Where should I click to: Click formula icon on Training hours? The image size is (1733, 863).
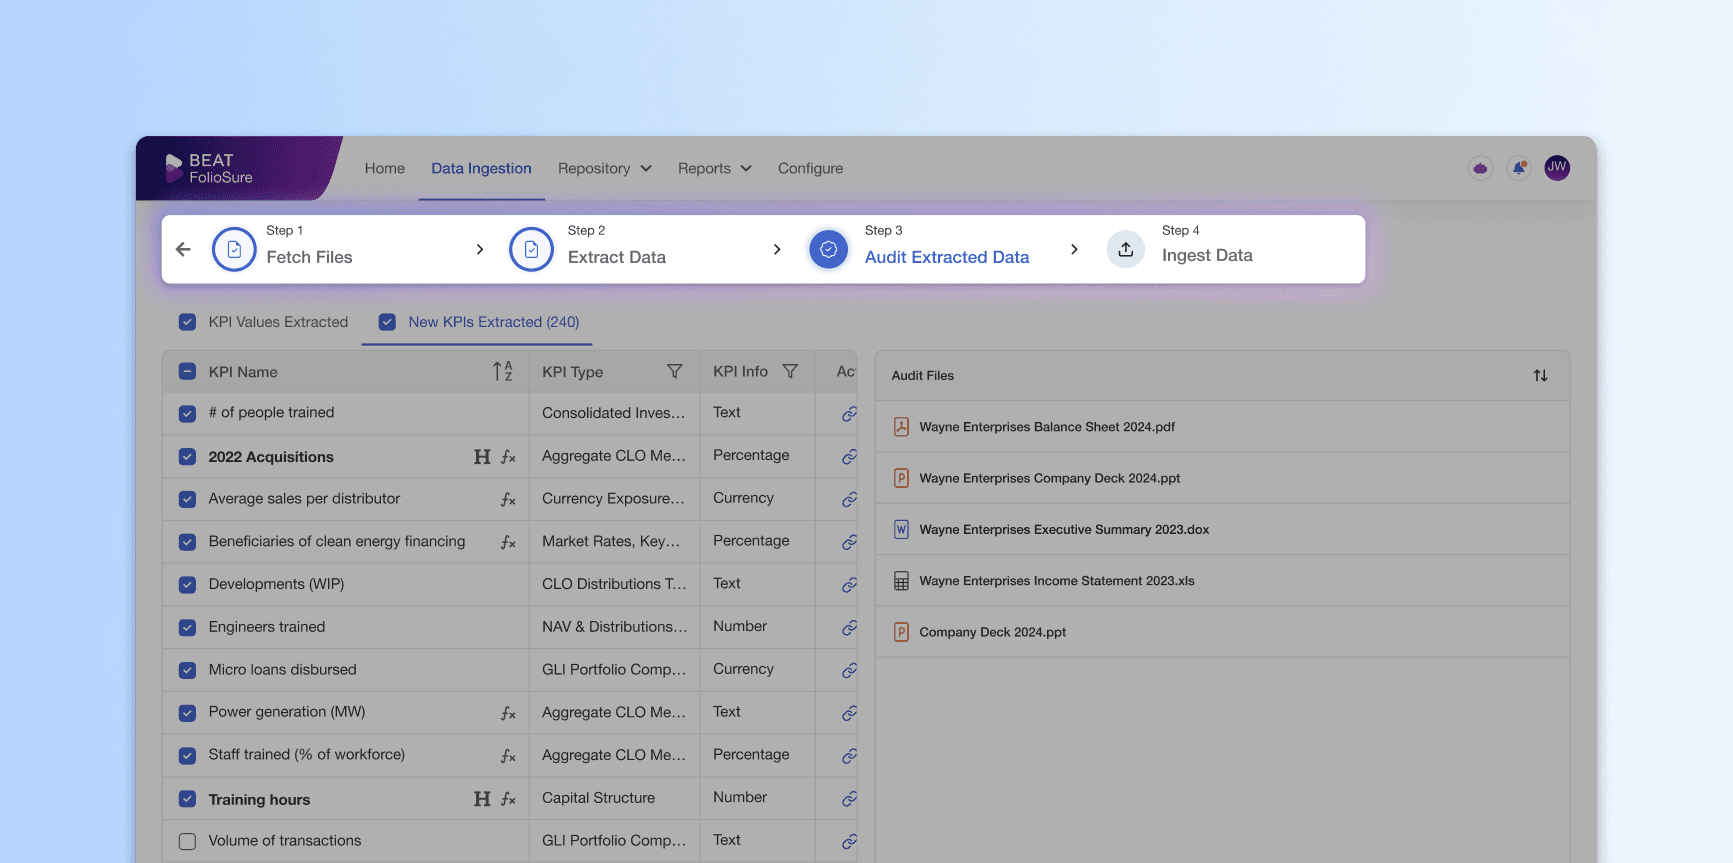(x=508, y=799)
